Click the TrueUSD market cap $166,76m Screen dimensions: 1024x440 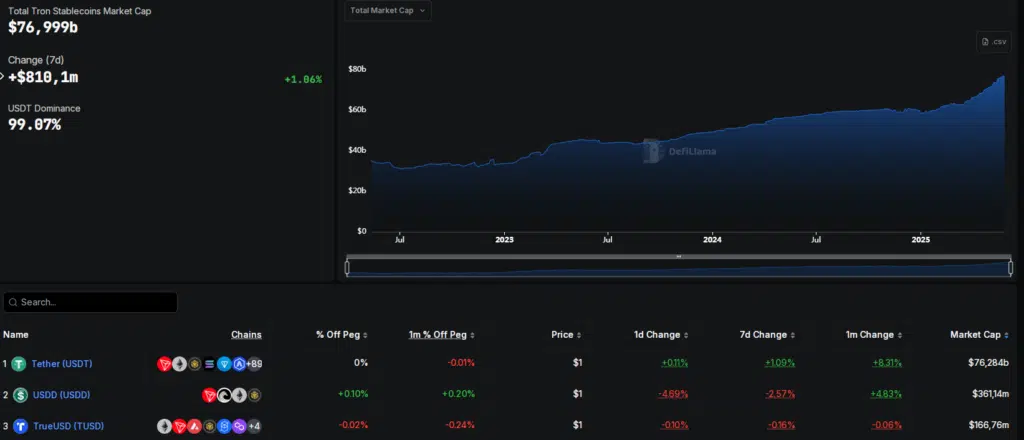pos(989,426)
